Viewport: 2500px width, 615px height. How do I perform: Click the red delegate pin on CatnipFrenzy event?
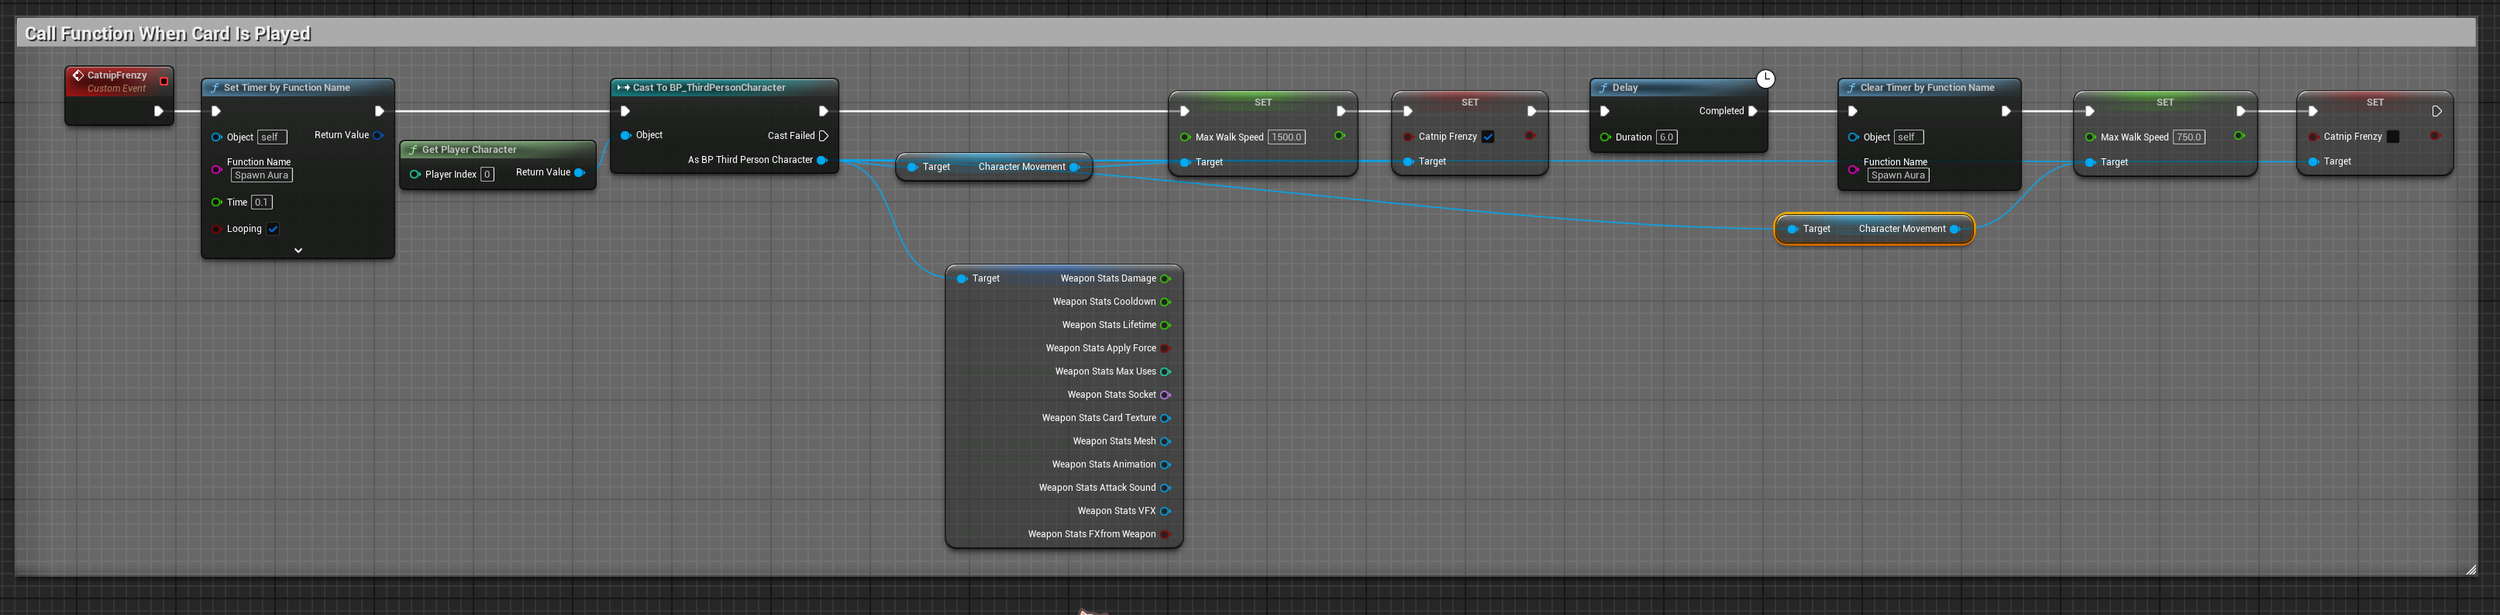tap(164, 81)
